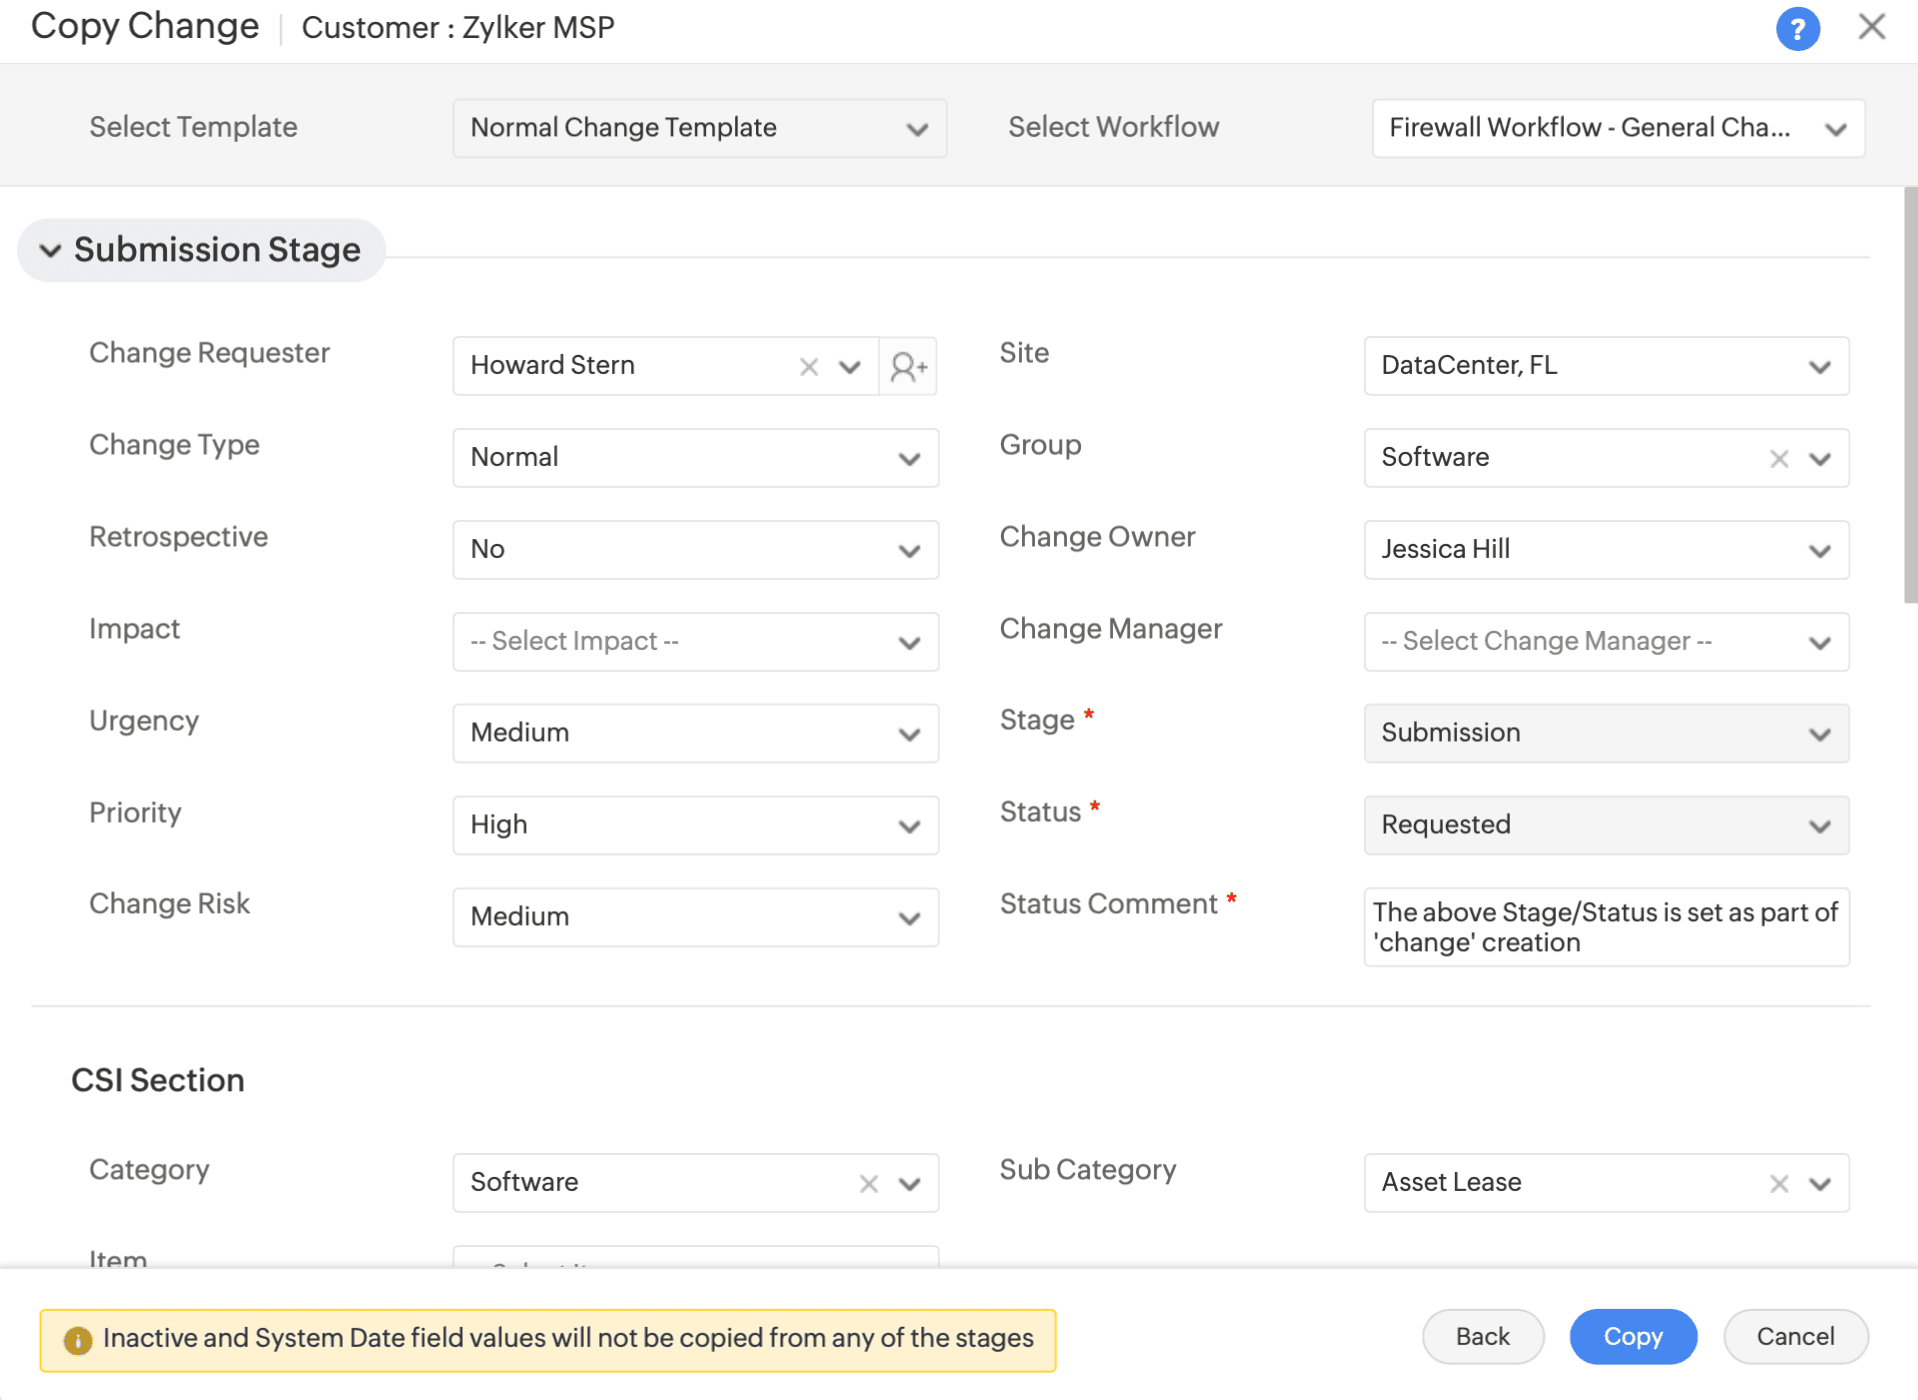1918x1400 pixels.
Task: Clear the Asset Lease sub category
Action: pos(1778,1184)
